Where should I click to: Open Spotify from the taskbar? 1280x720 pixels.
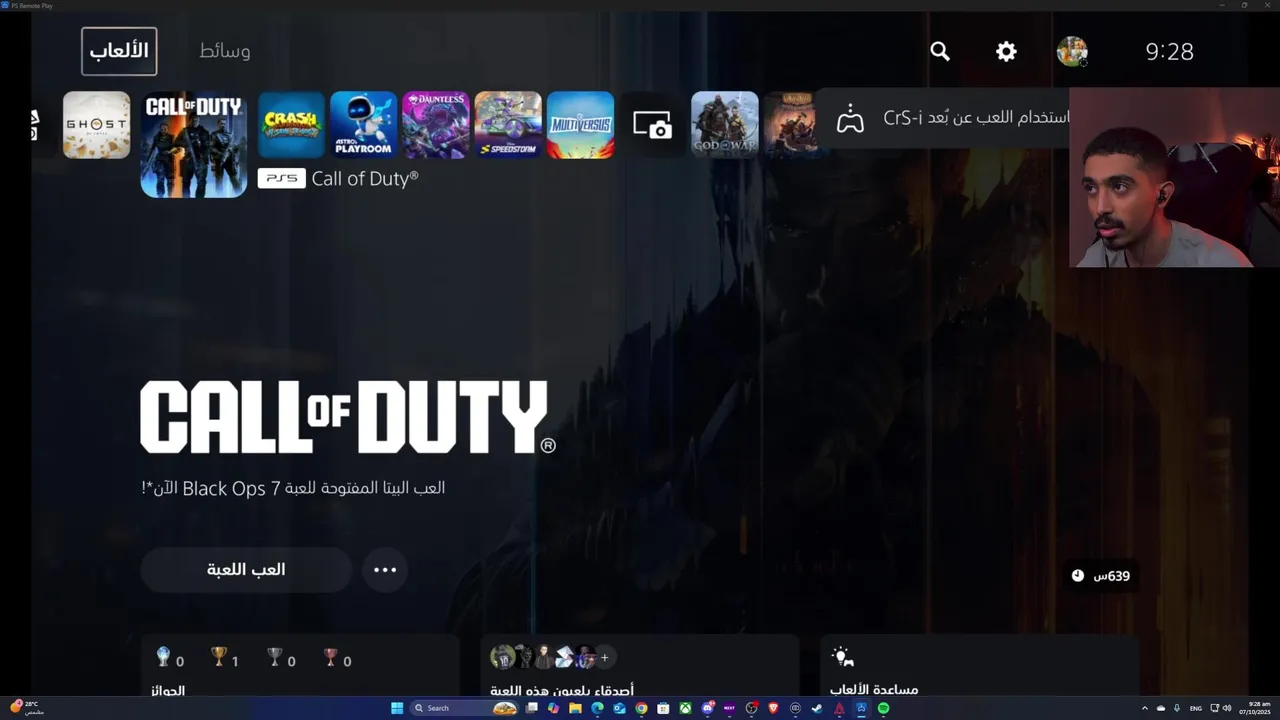tap(883, 708)
